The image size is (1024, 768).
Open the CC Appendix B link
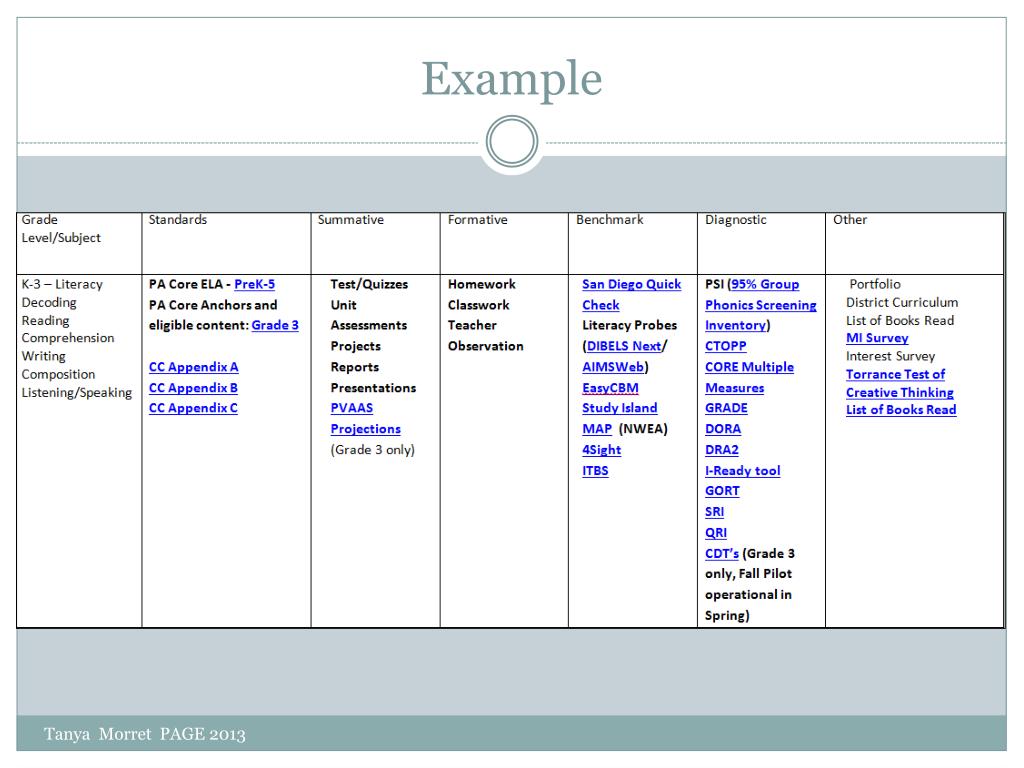tap(193, 388)
